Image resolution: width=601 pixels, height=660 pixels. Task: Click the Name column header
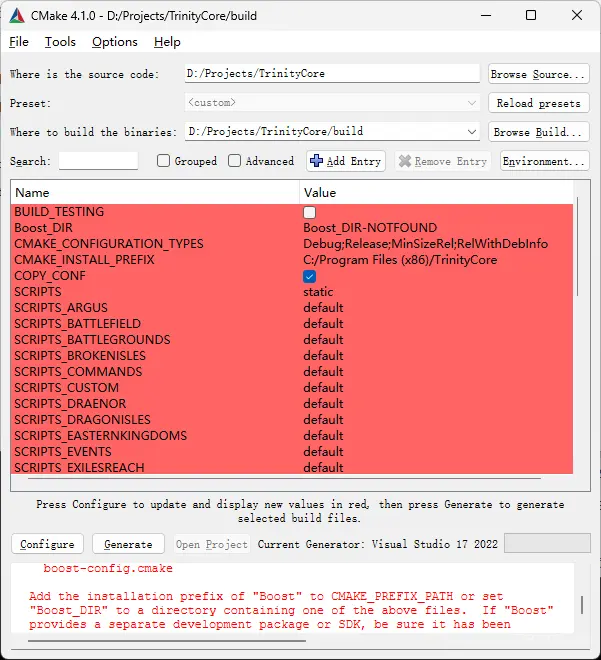click(155, 193)
